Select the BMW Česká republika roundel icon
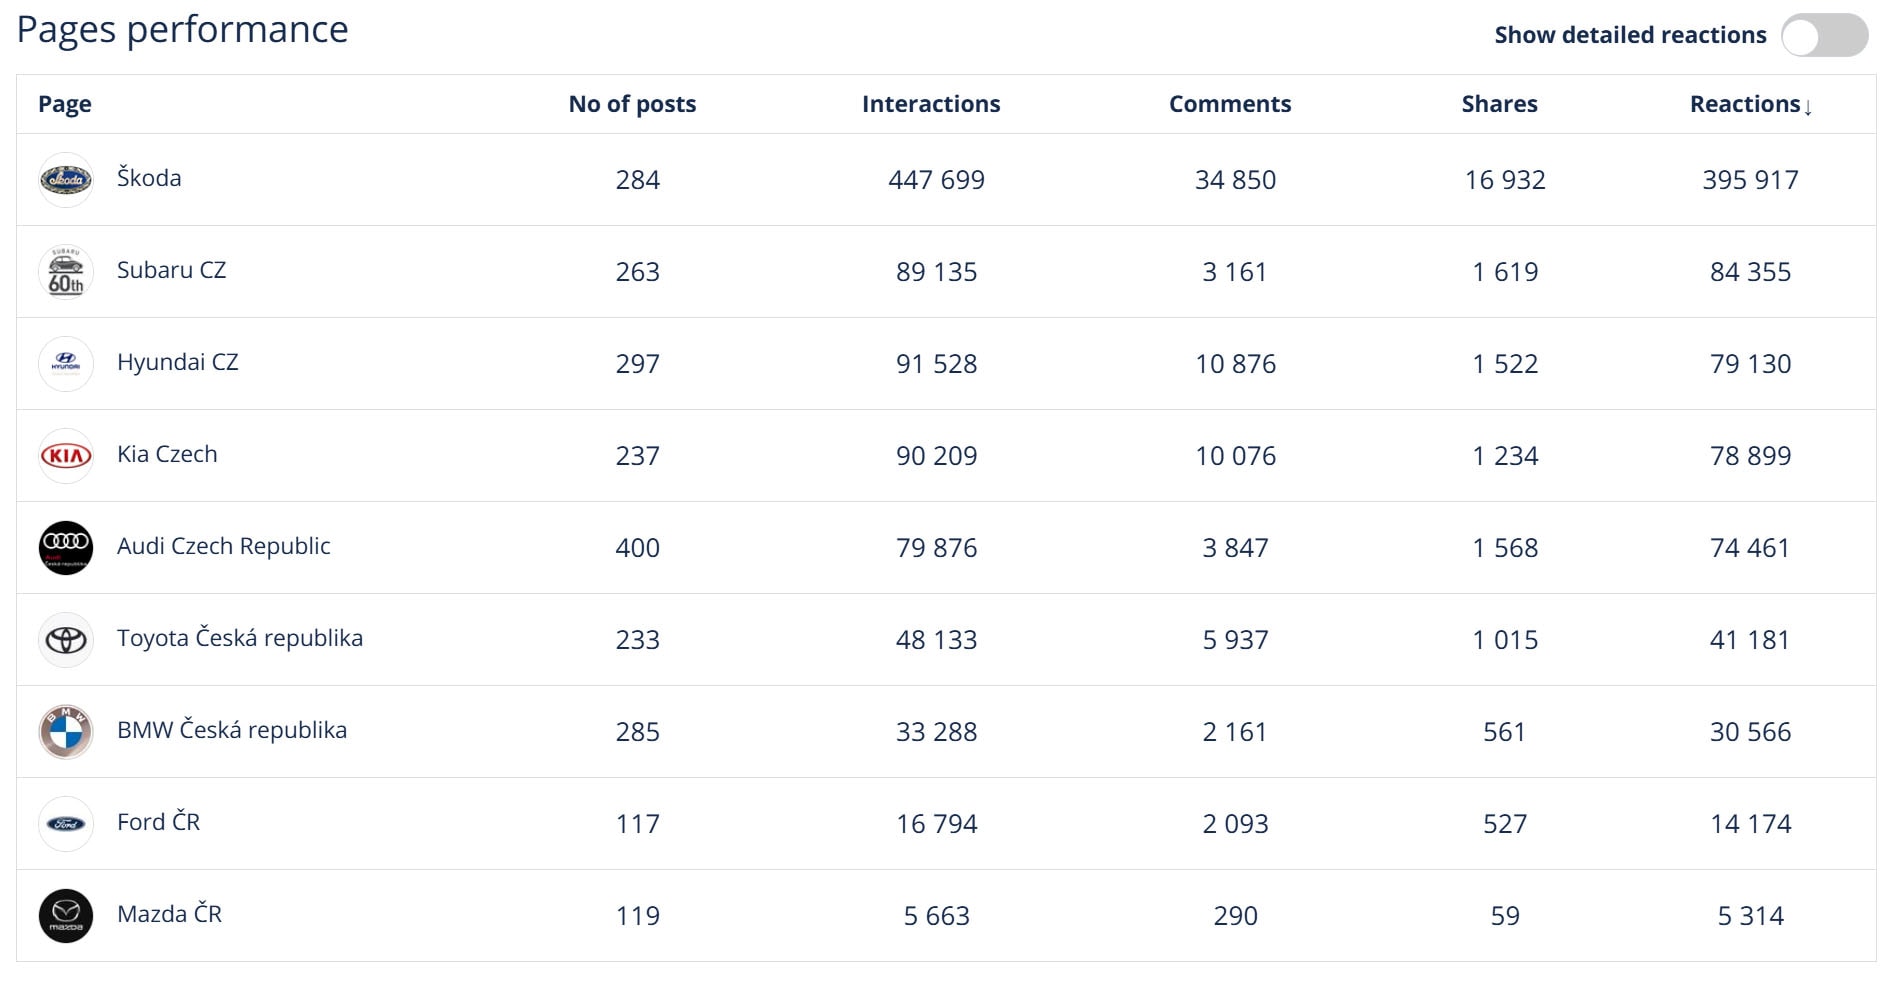 pyautogui.click(x=66, y=732)
